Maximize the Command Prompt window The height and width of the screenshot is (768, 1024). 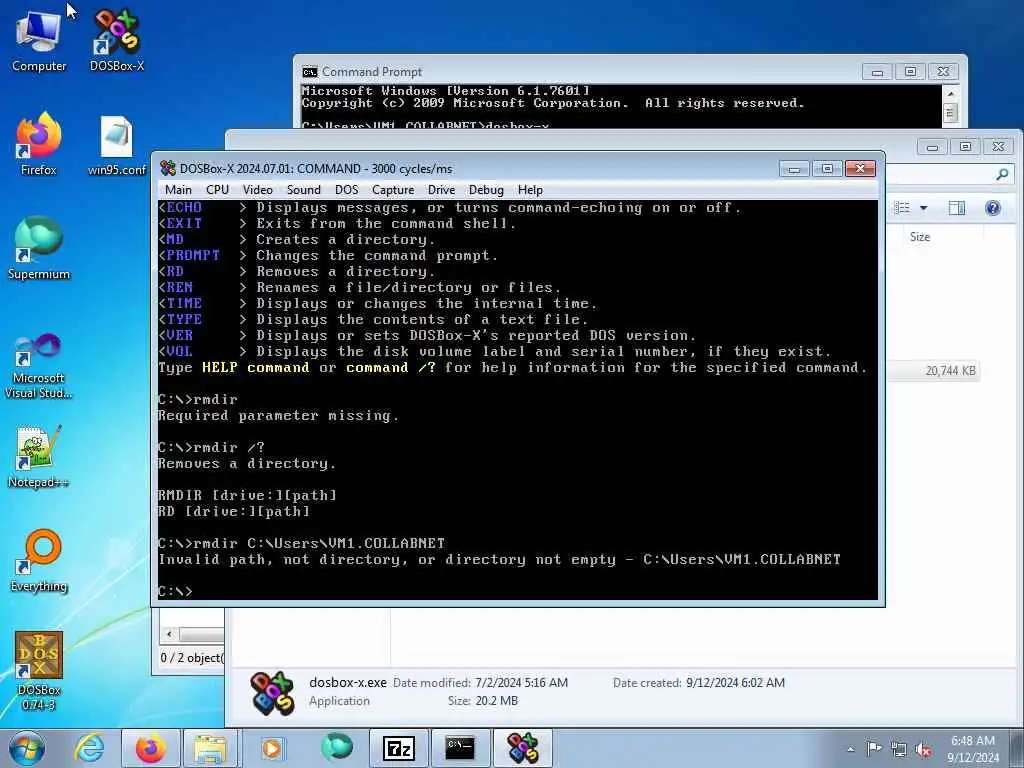coord(910,71)
